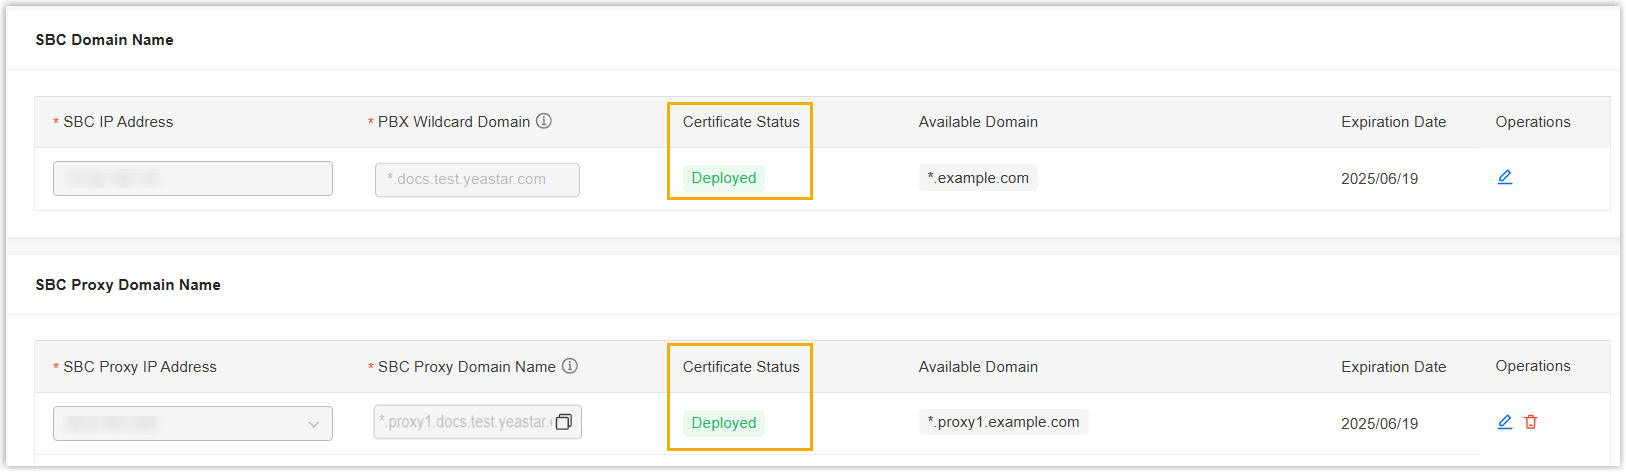Select the *.example.com available domain tag
This screenshot has width=1626, height=472.
pyautogui.click(x=978, y=178)
